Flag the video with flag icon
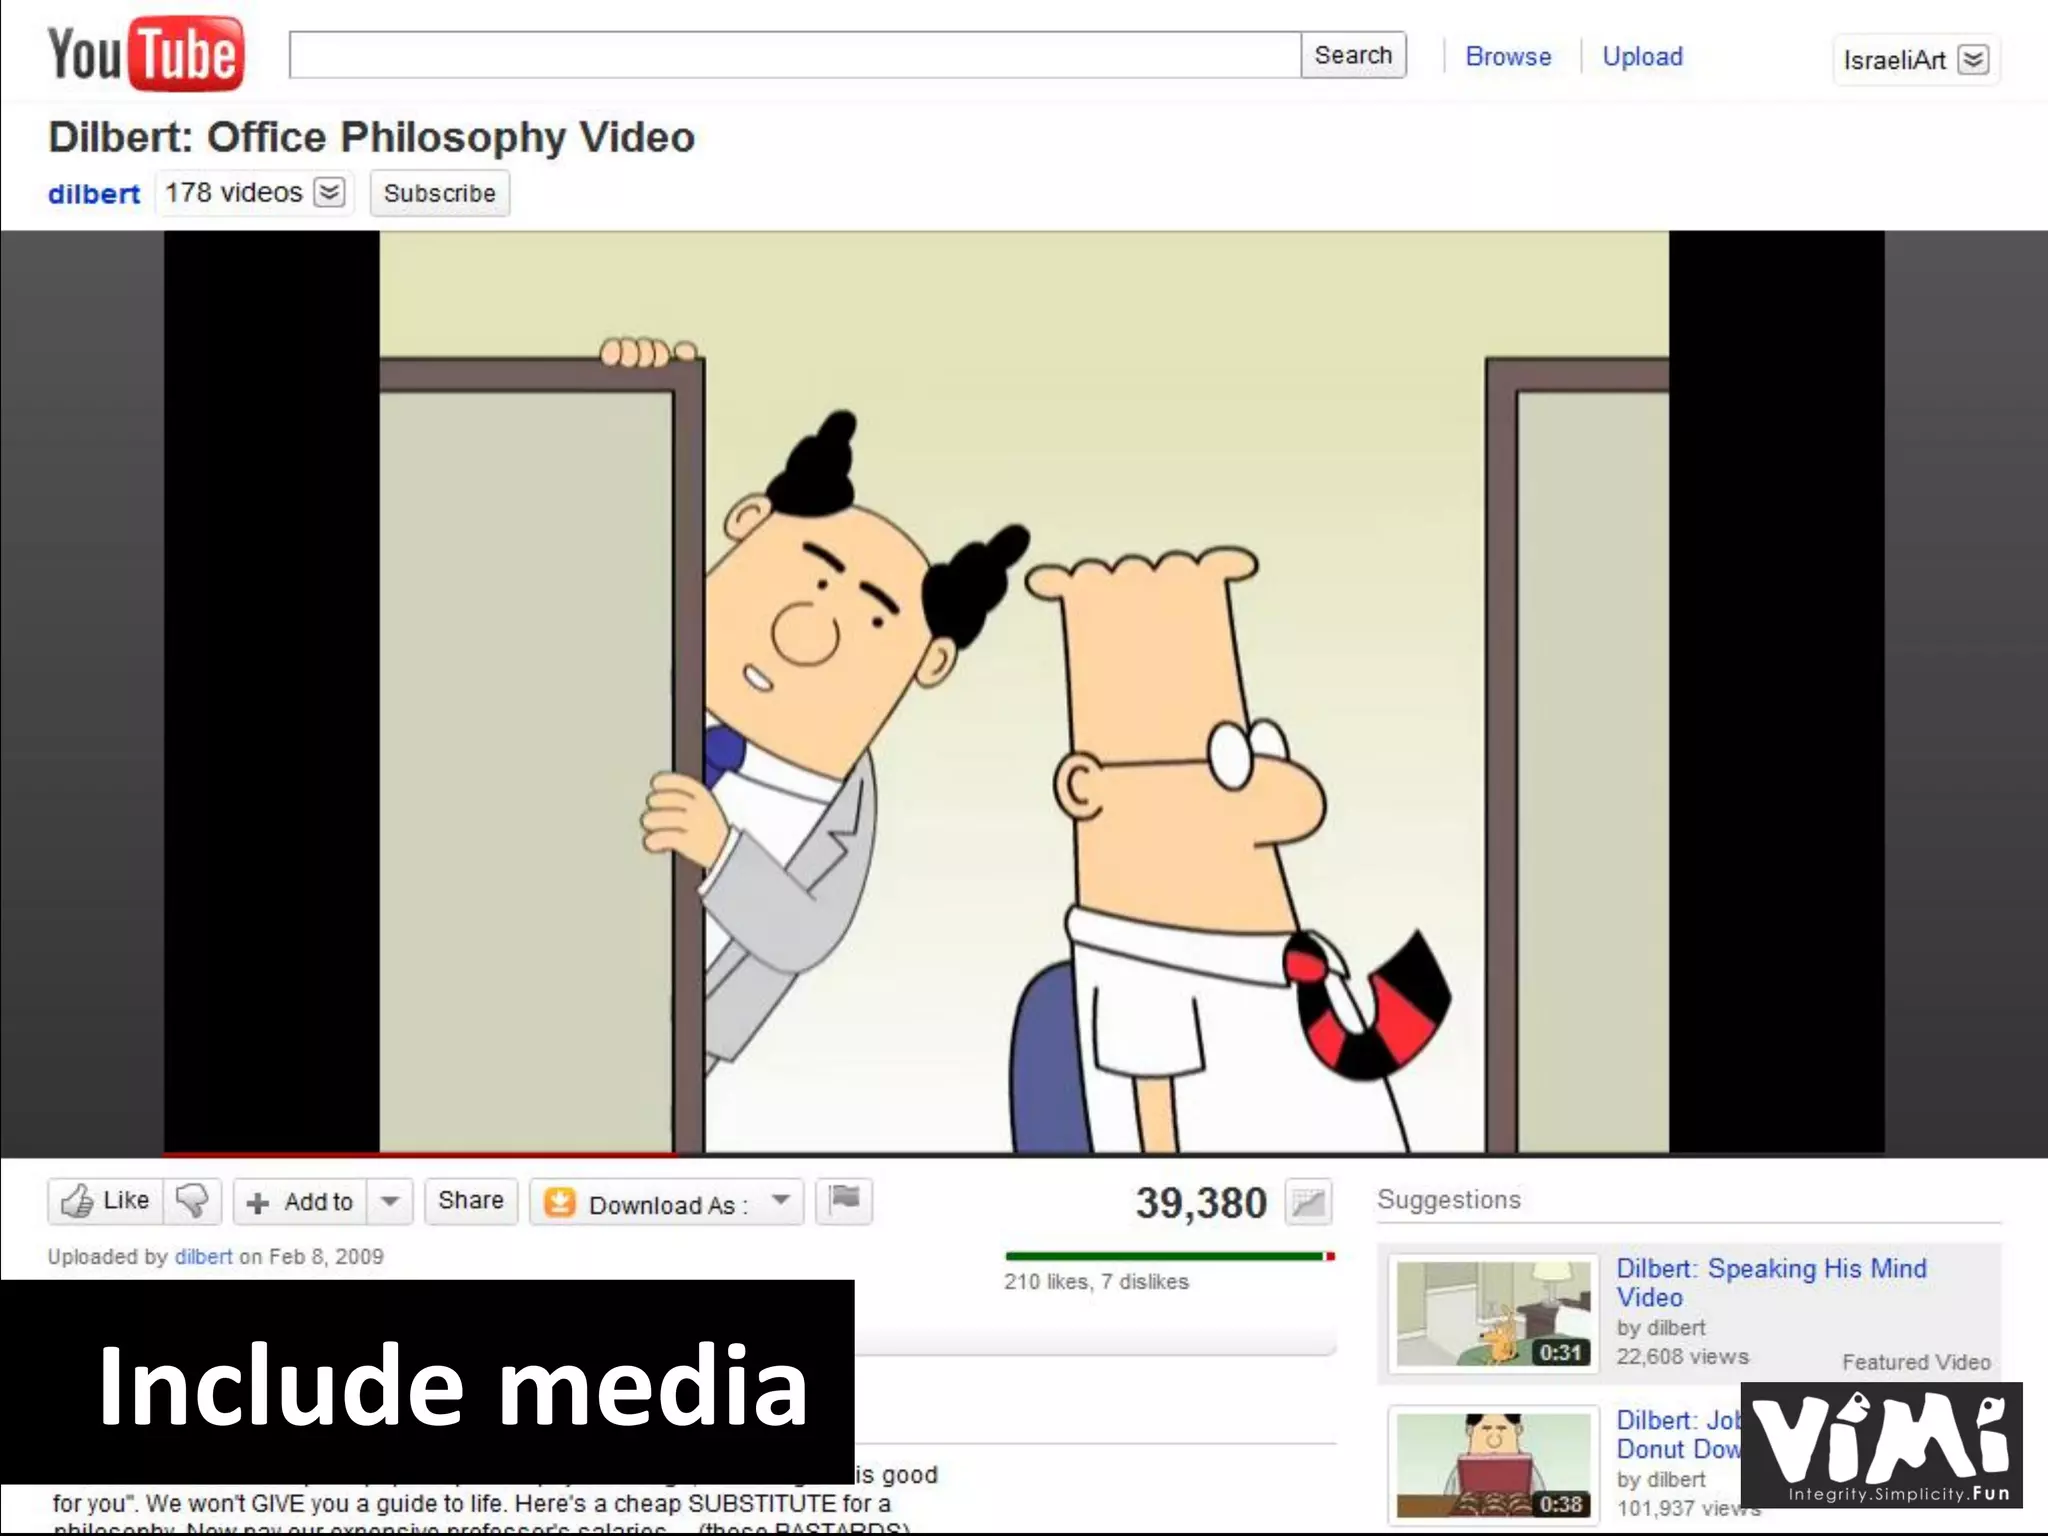Screen dimensions: 2048x1536 point(845,1200)
